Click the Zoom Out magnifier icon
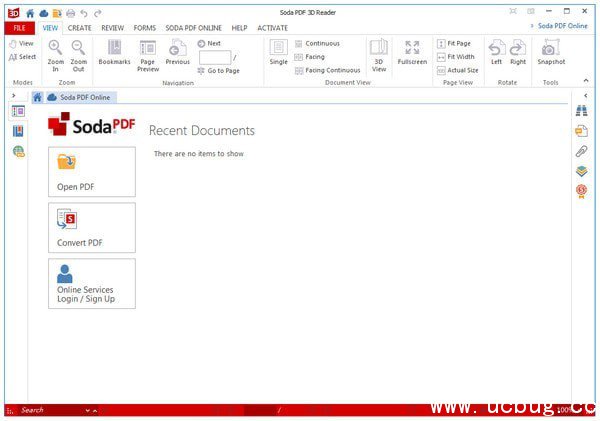This screenshot has height=421, width=600. tap(78, 48)
